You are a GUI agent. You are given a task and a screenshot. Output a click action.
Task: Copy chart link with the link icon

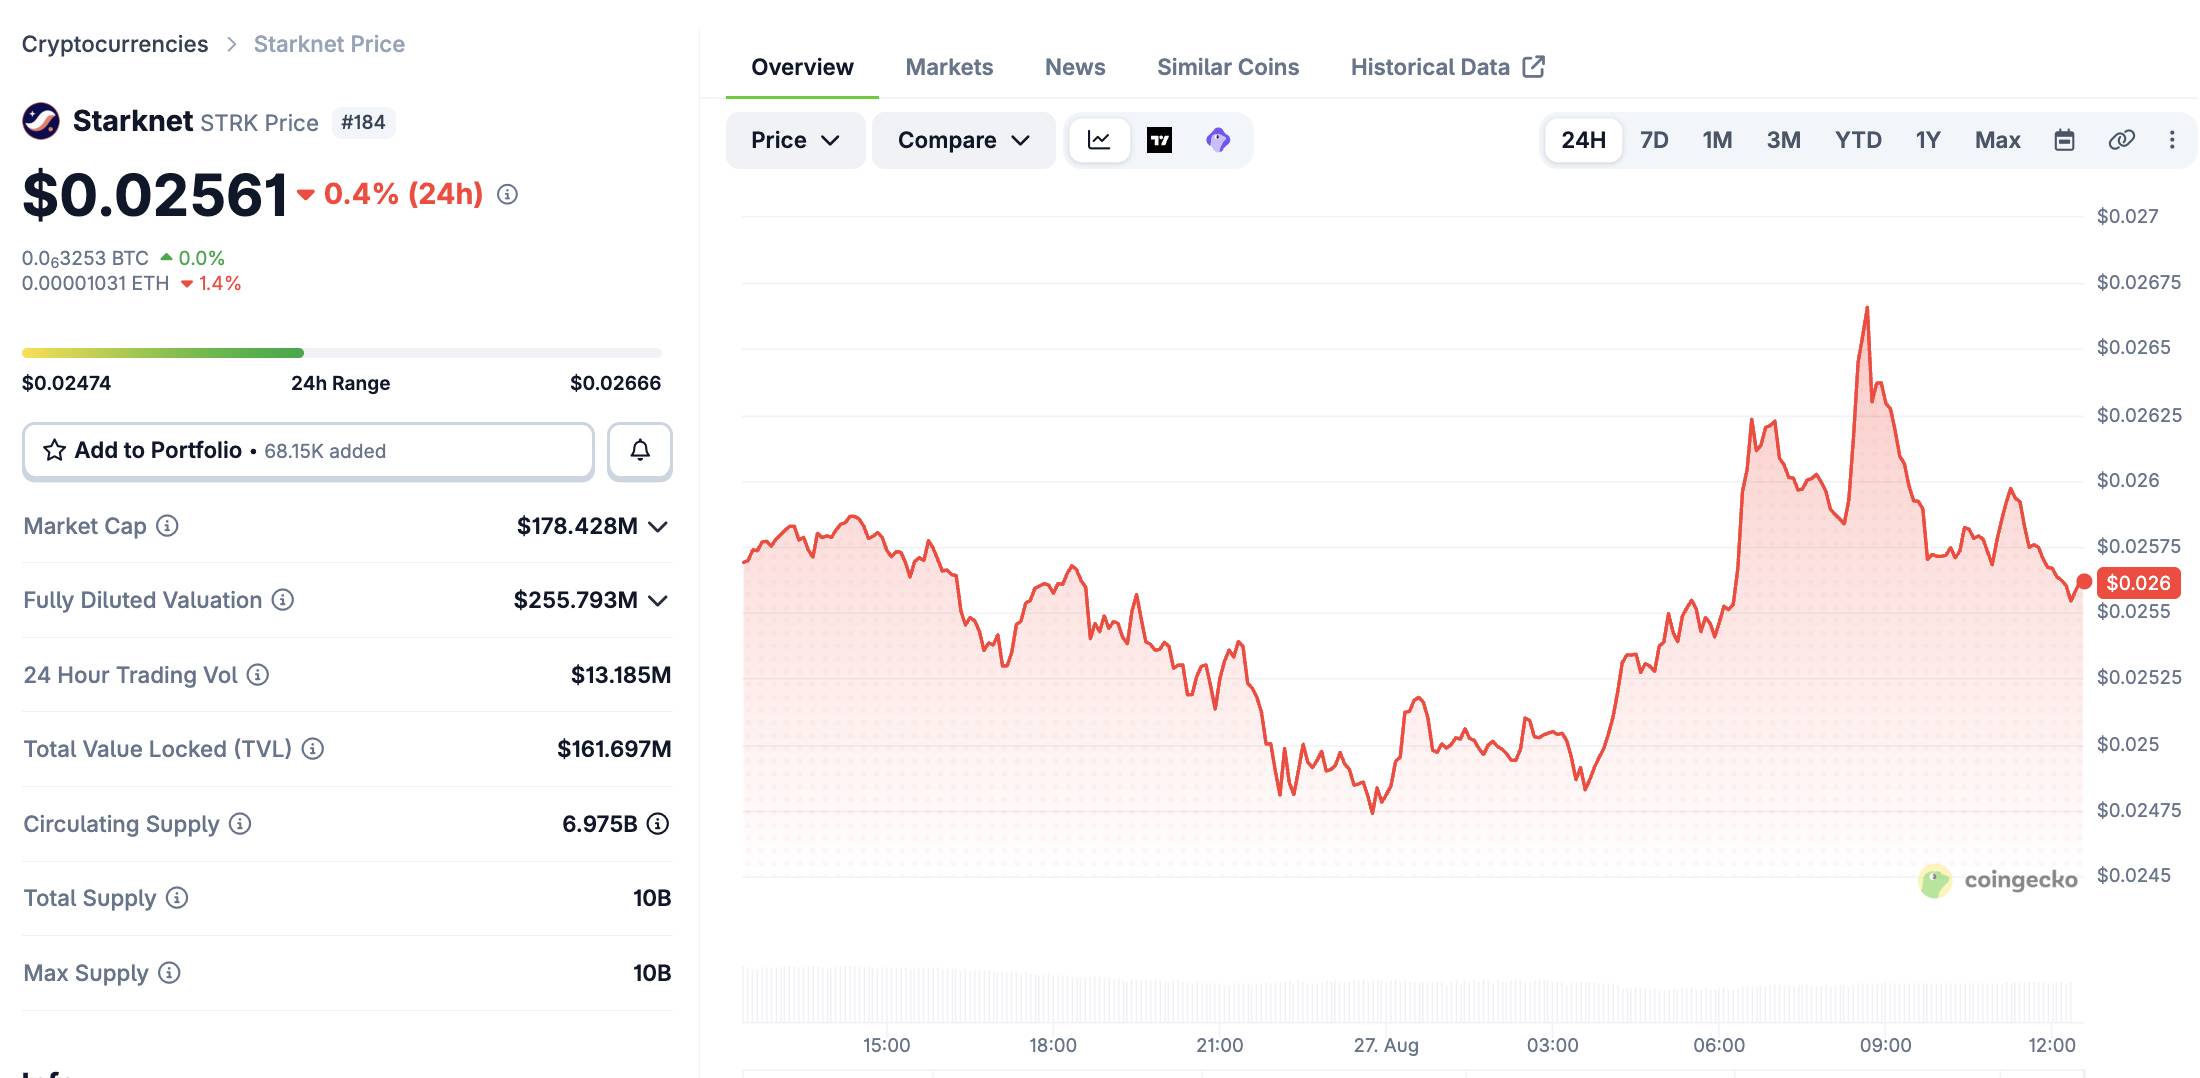coord(2121,140)
